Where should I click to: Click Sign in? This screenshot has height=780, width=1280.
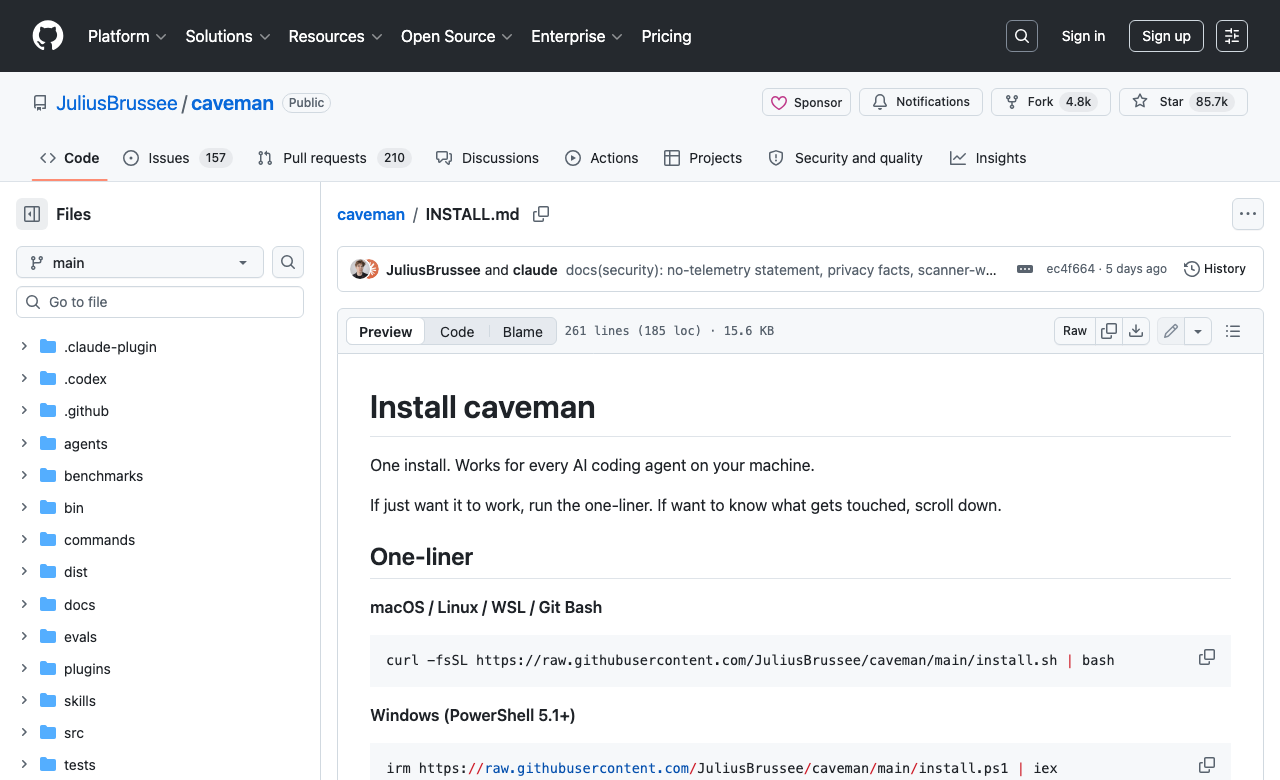click(1083, 36)
